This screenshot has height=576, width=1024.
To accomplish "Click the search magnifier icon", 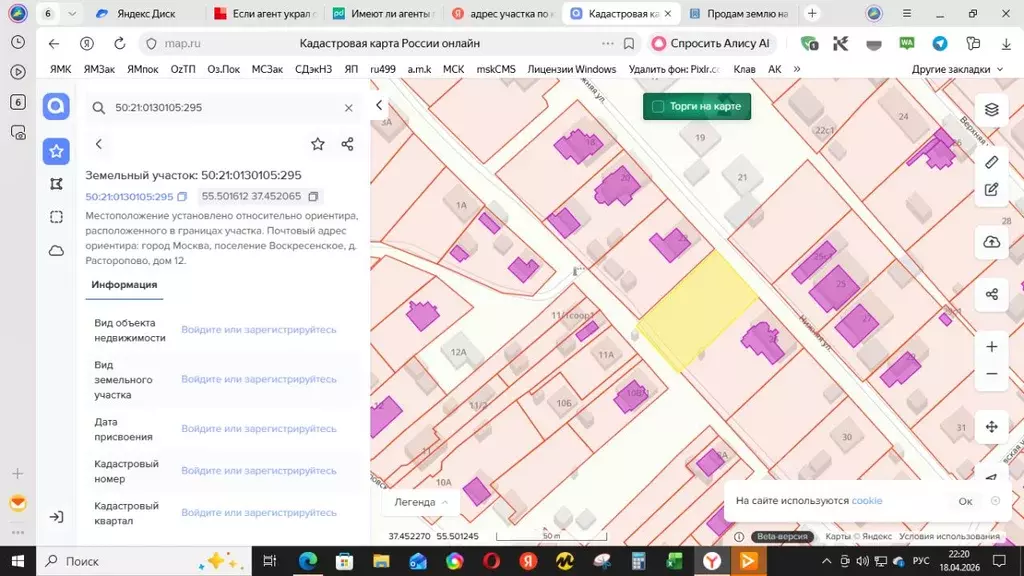I will [x=99, y=108].
